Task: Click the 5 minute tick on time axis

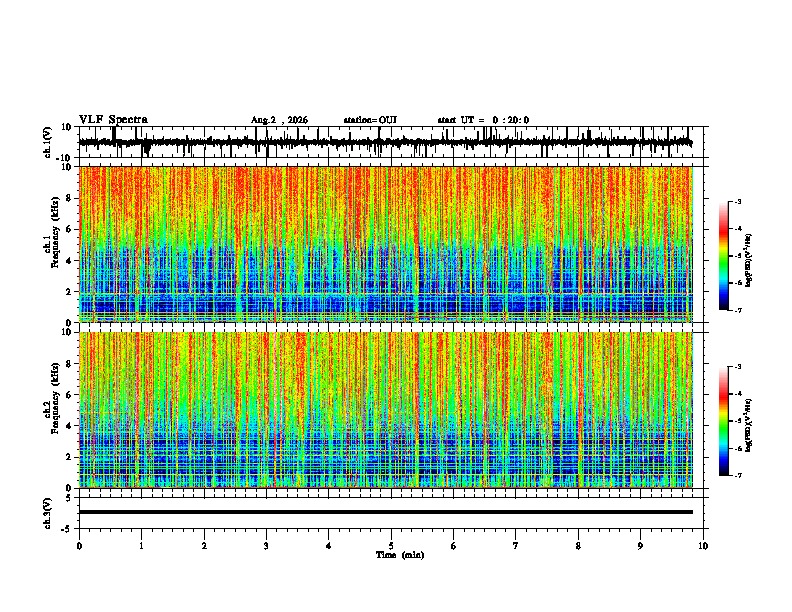Action: (x=391, y=546)
